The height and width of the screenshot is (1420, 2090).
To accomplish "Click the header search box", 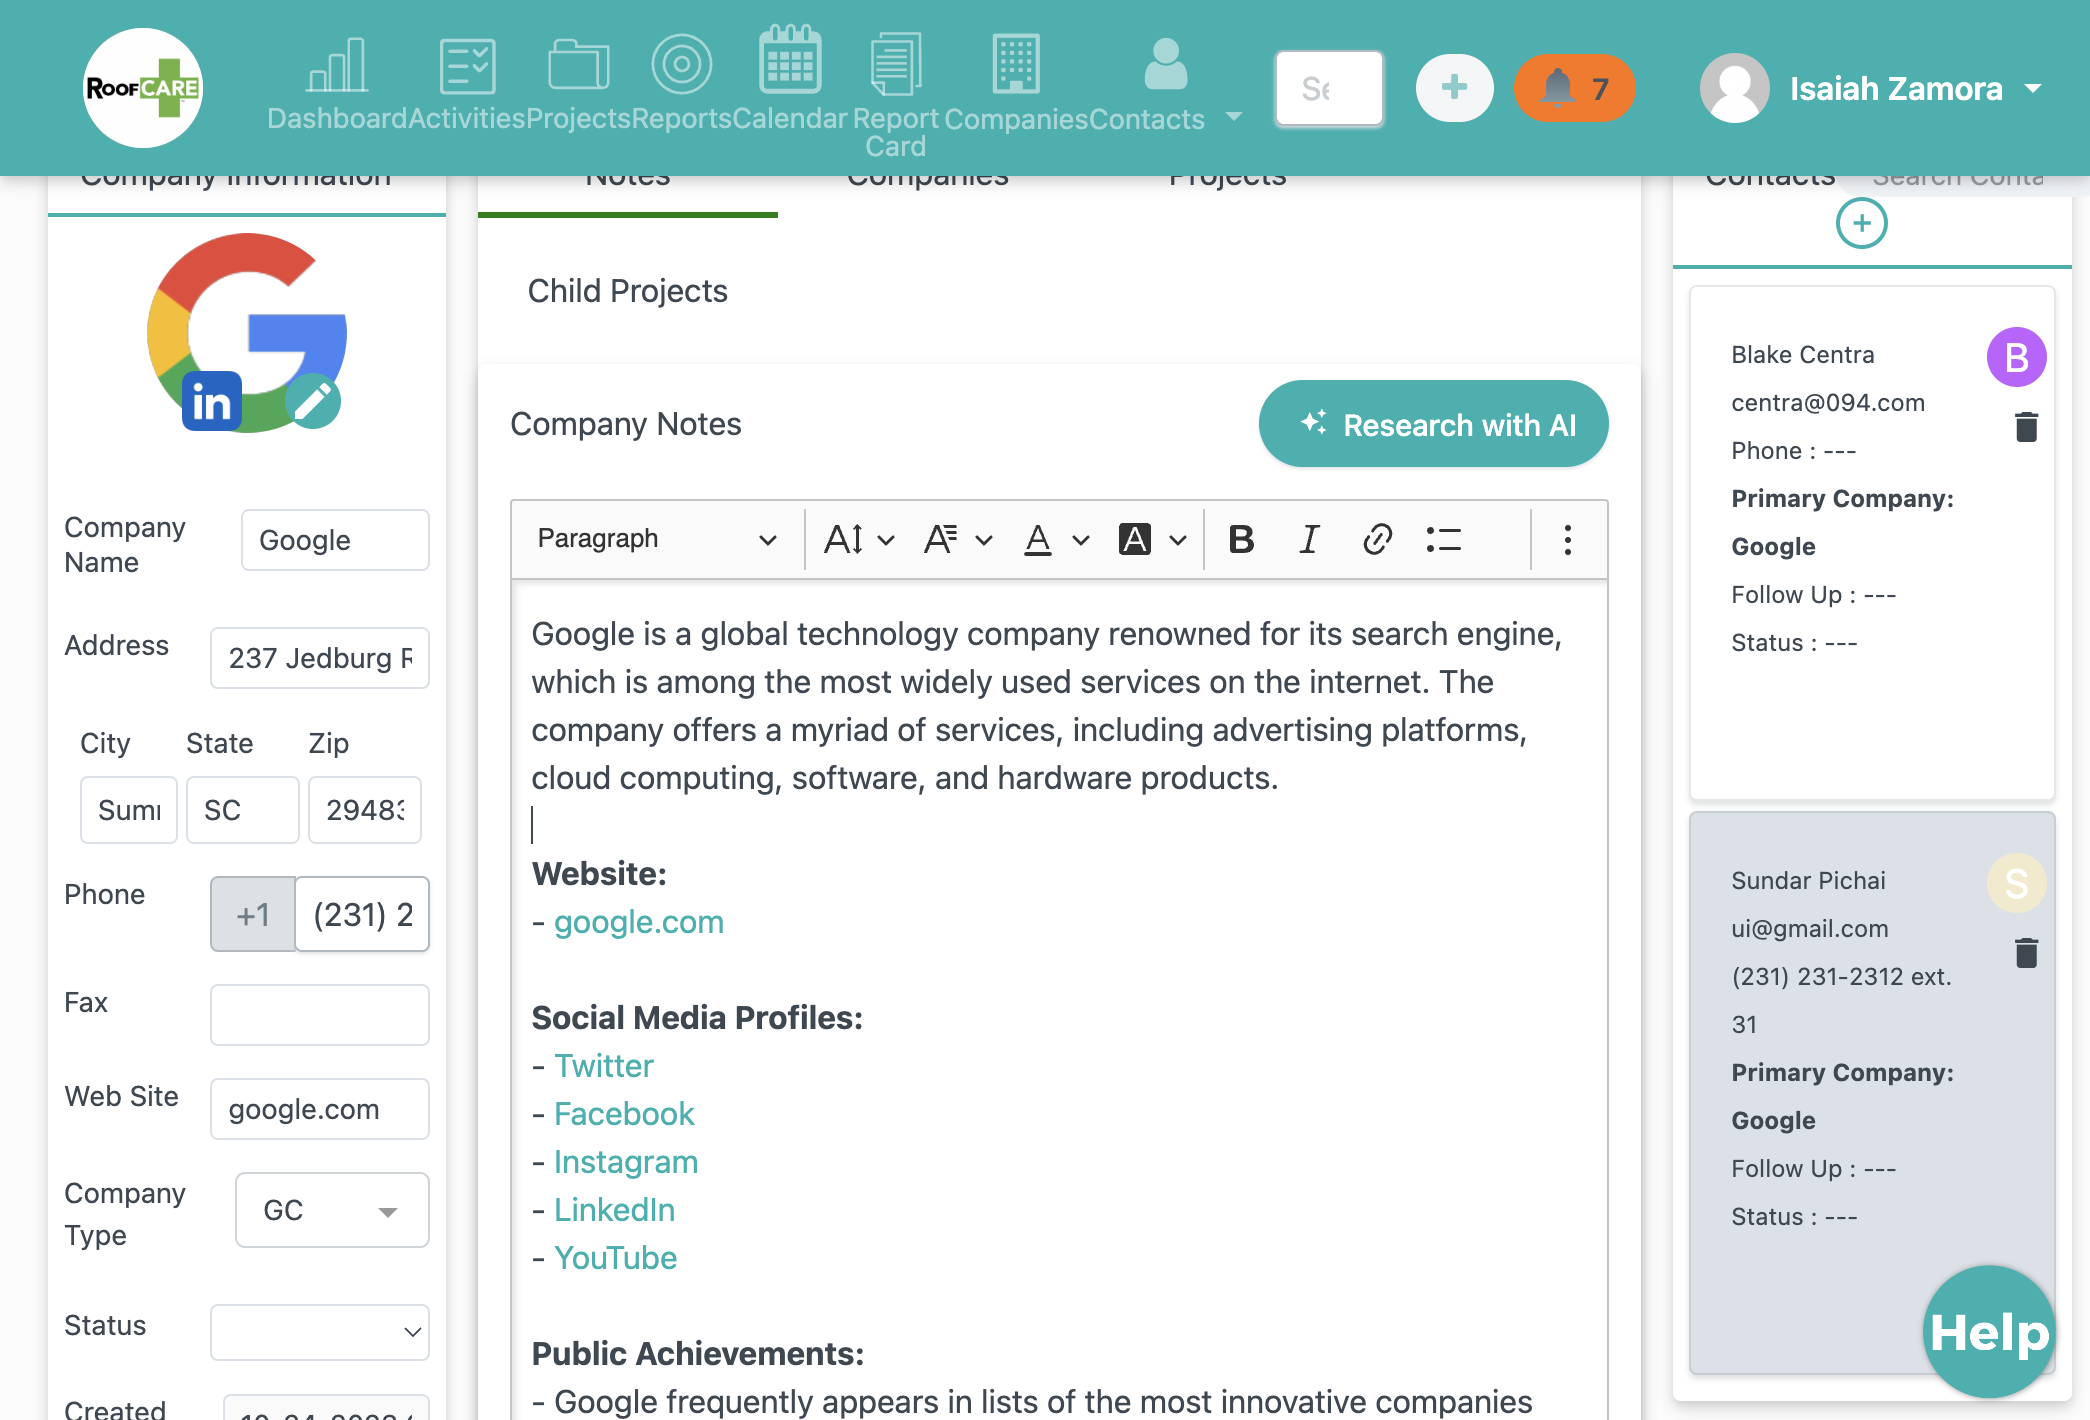I will point(1330,88).
